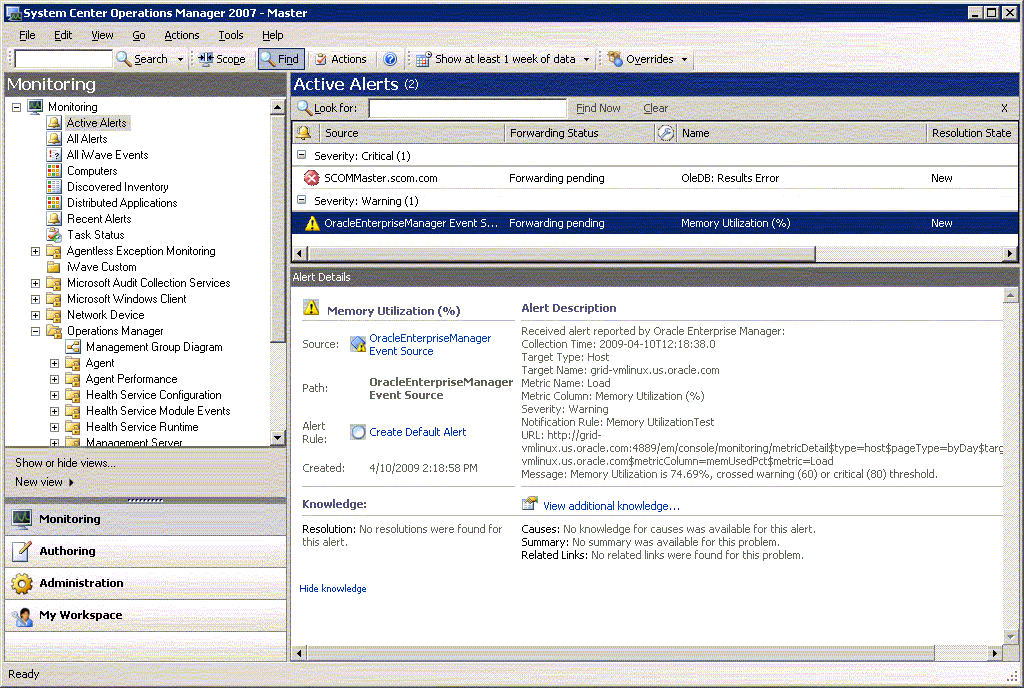Collapse the Severity: Warning group

pyautogui.click(x=302, y=201)
